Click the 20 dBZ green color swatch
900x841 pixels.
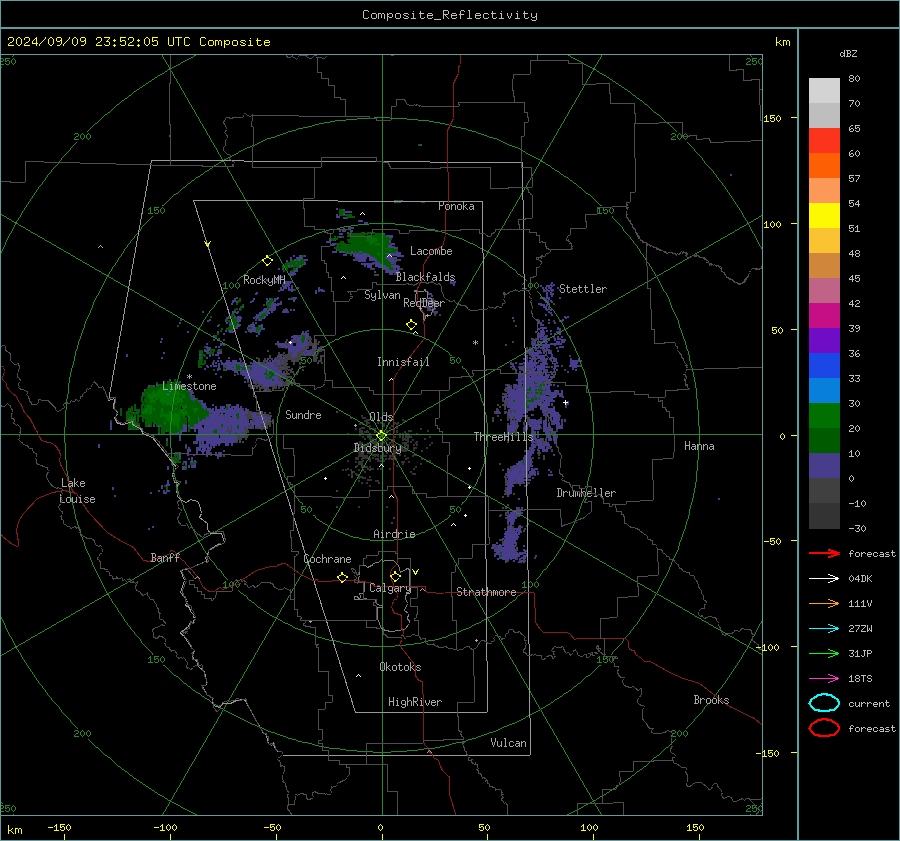coord(824,440)
